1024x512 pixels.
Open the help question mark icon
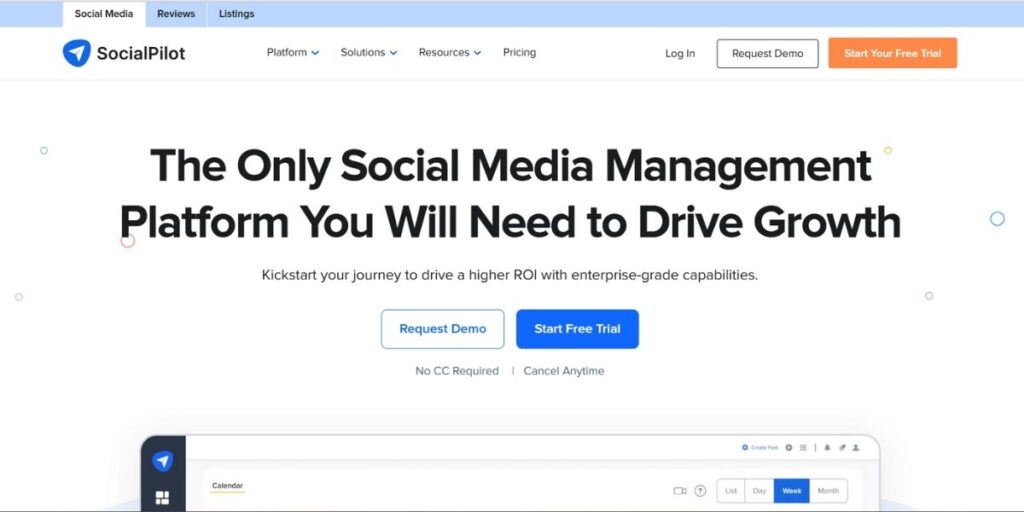tap(700, 491)
